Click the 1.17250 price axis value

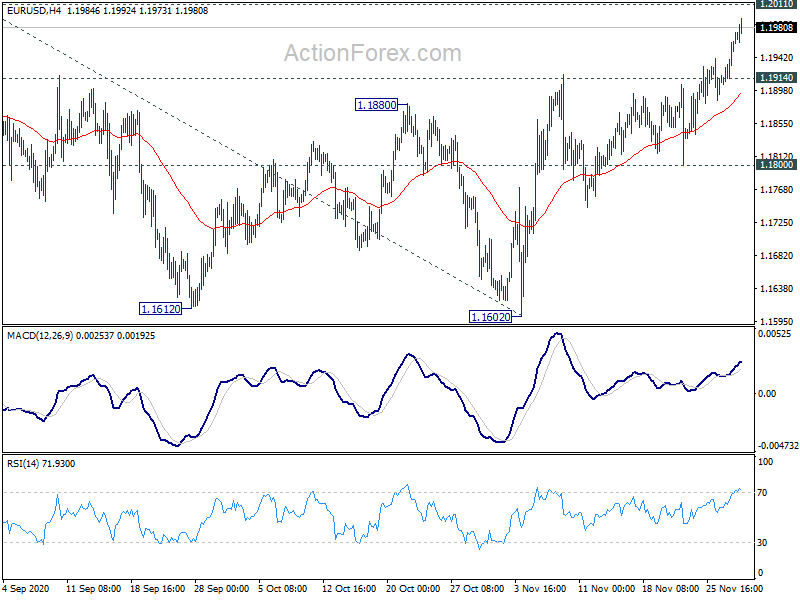[x=777, y=222]
